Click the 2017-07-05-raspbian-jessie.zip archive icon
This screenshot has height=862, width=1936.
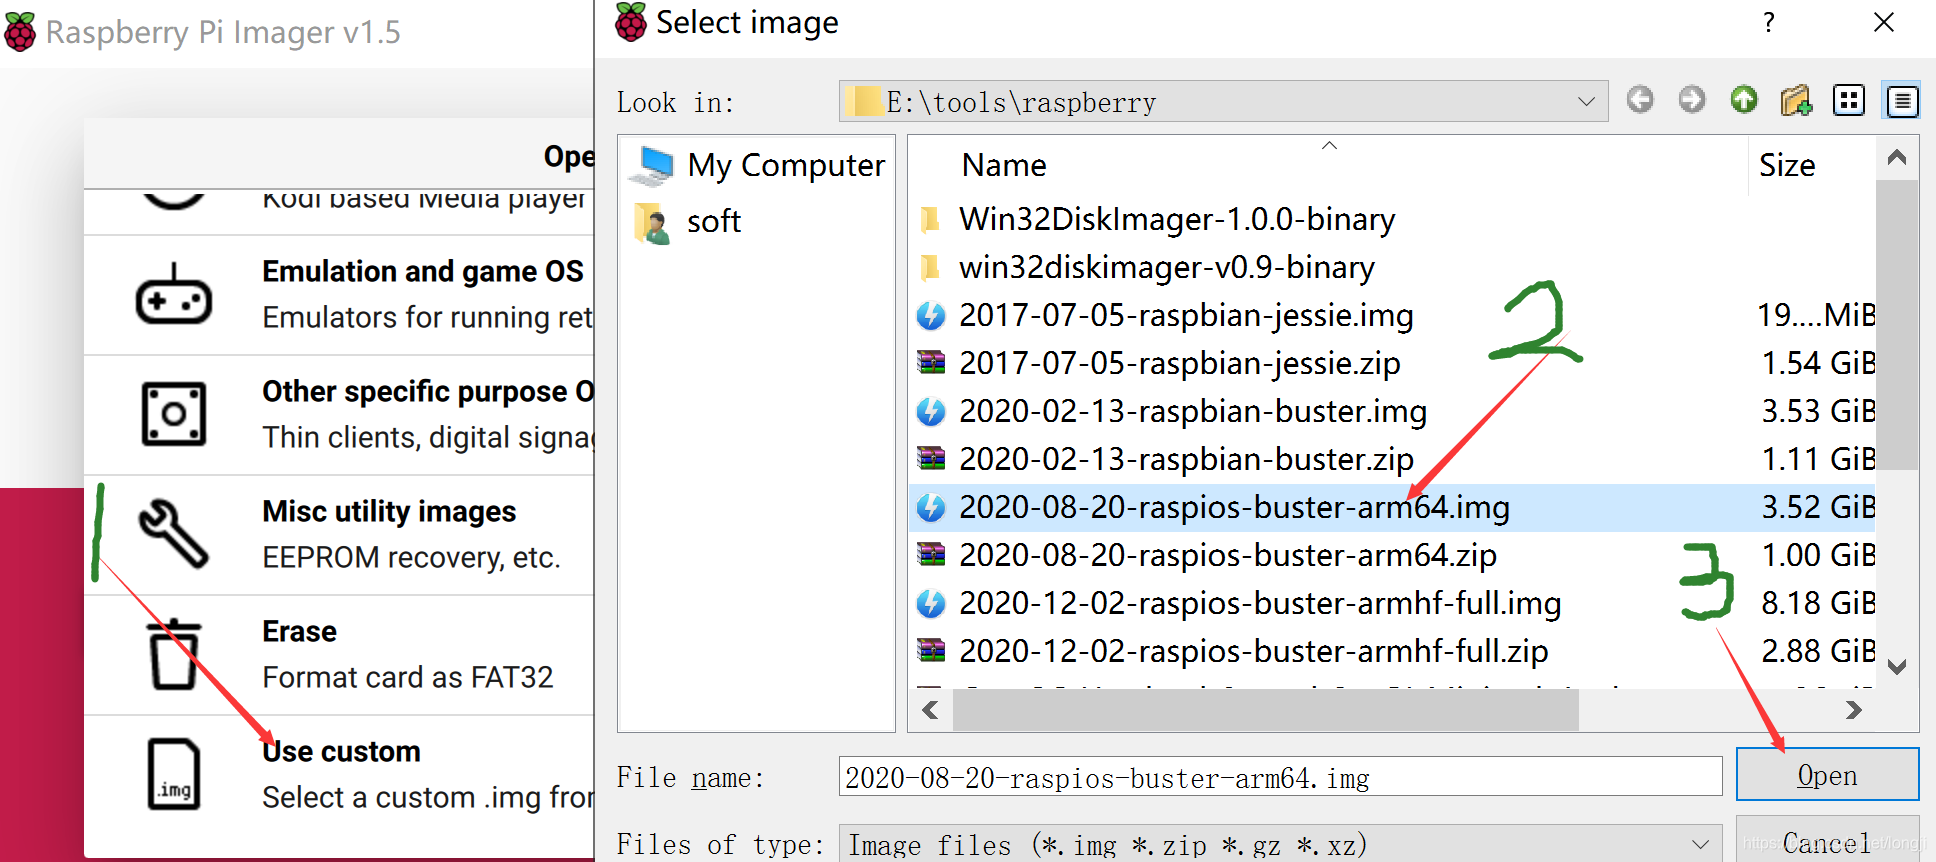[x=931, y=362]
